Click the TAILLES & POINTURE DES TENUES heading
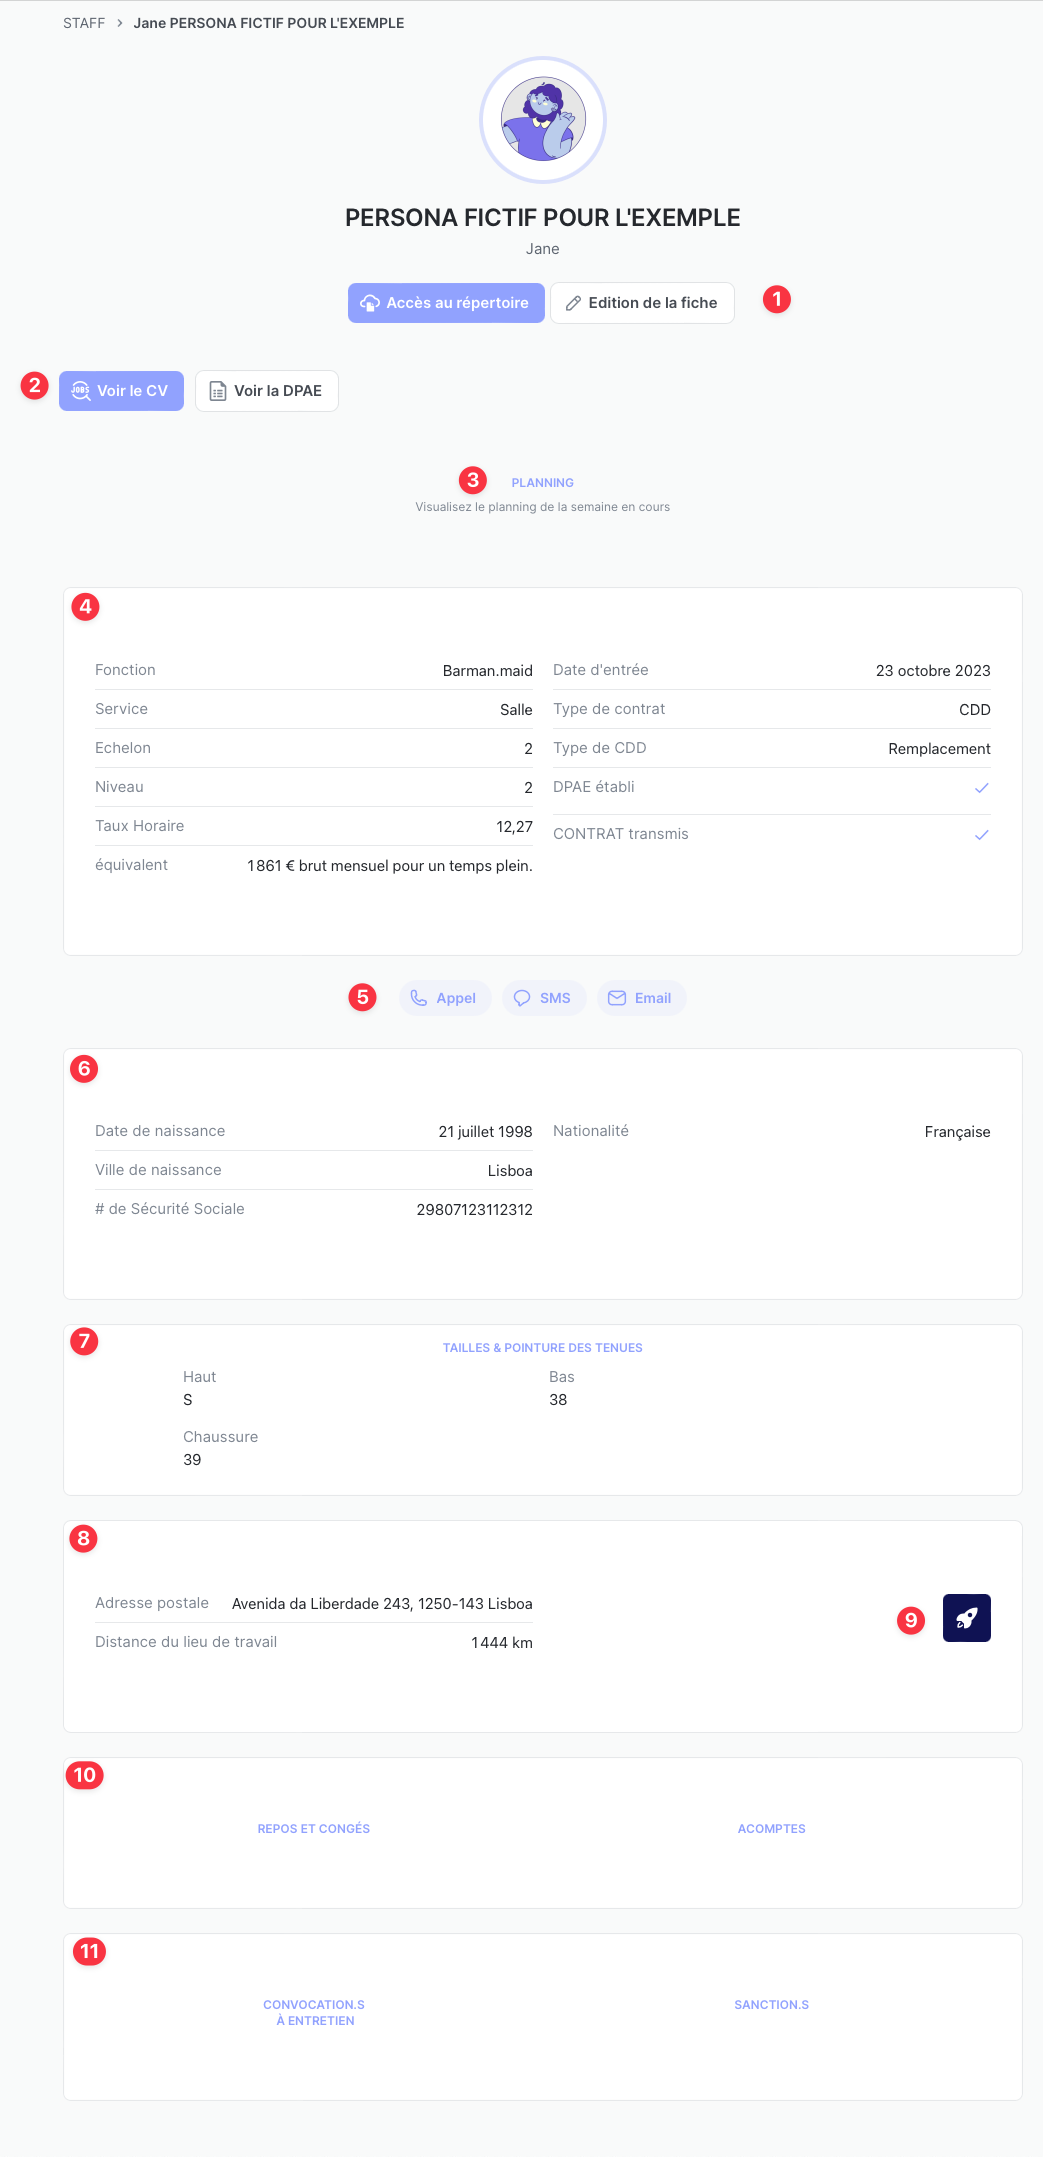 click(542, 1348)
